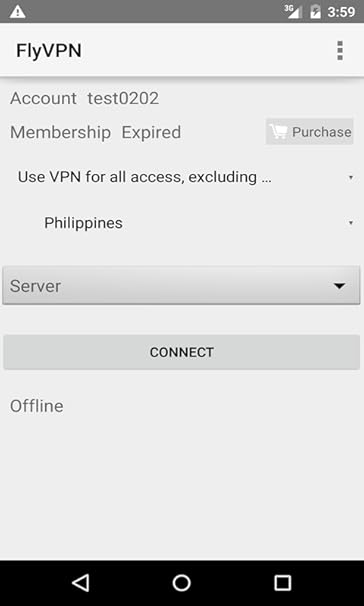Click the CONNECT button
This screenshot has width=364, height=606.
click(182, 352)
